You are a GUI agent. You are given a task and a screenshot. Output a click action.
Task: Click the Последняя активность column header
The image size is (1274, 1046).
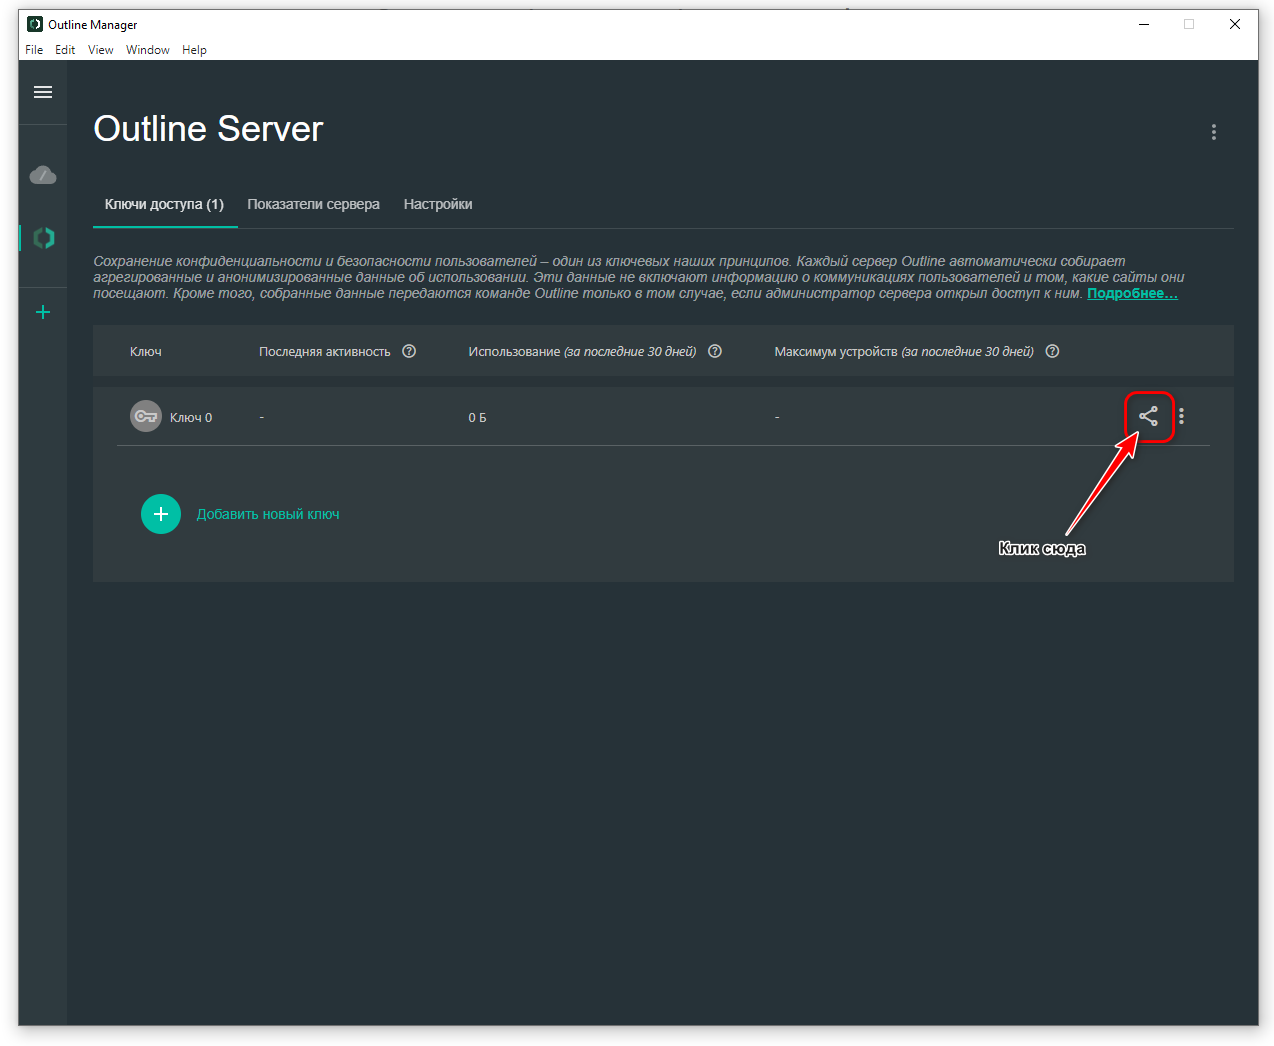325,351
